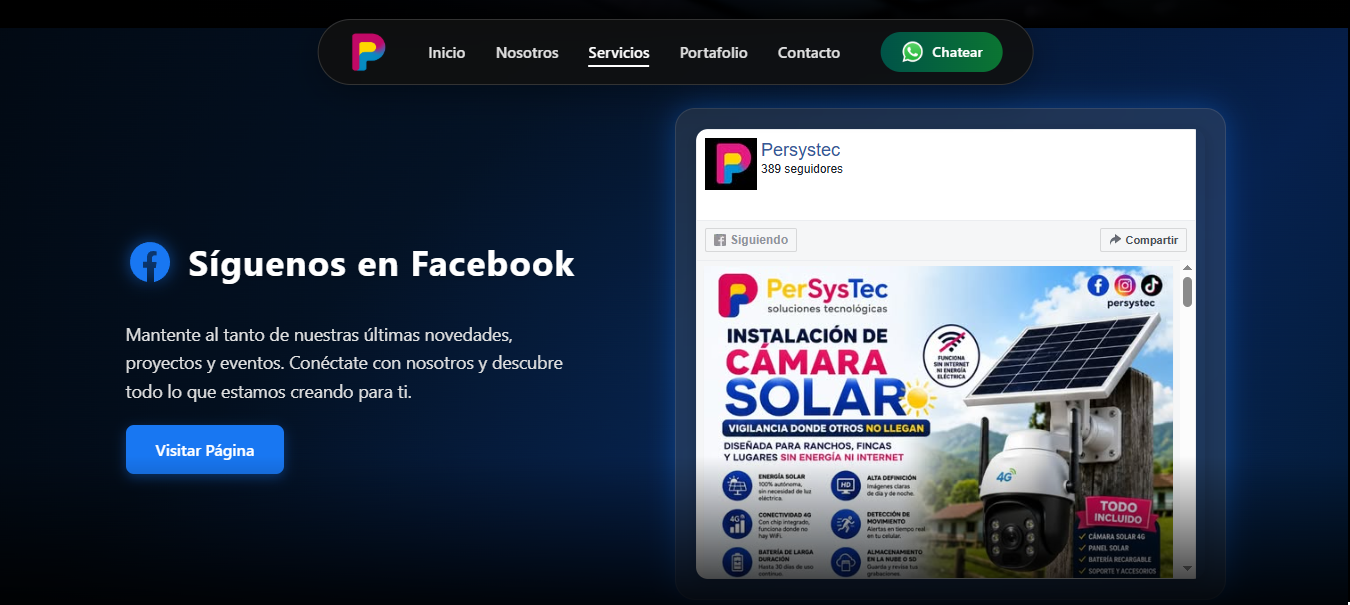Open the Portafolio page
1350x605 pixels.
(x=714, y=52)
